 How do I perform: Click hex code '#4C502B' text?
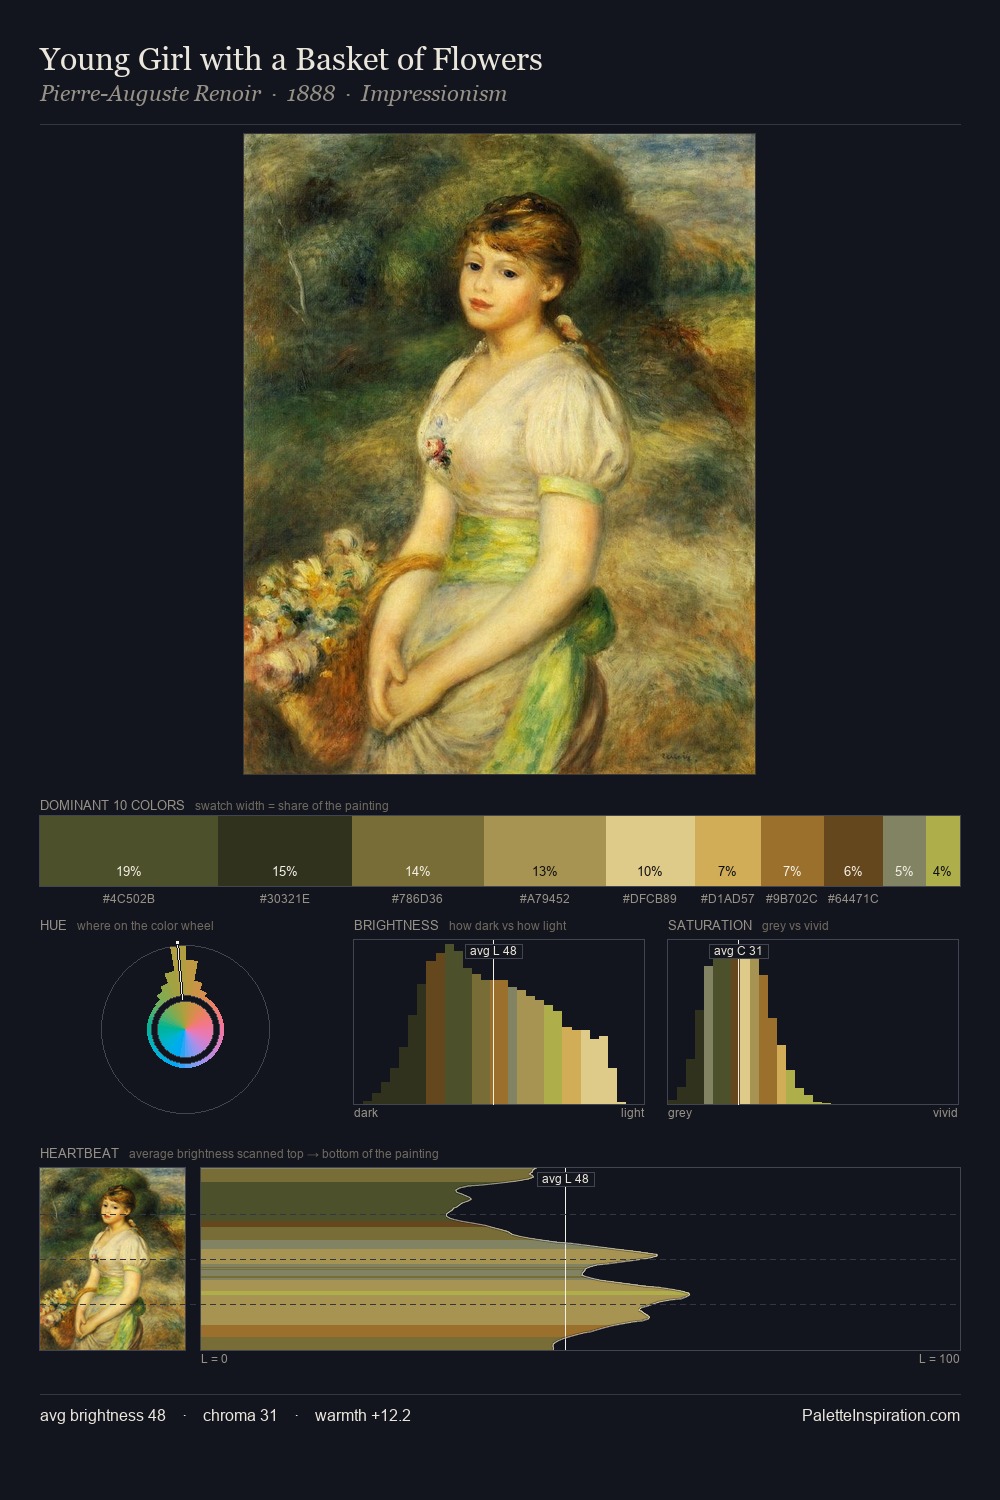click(x=129, y=899)
